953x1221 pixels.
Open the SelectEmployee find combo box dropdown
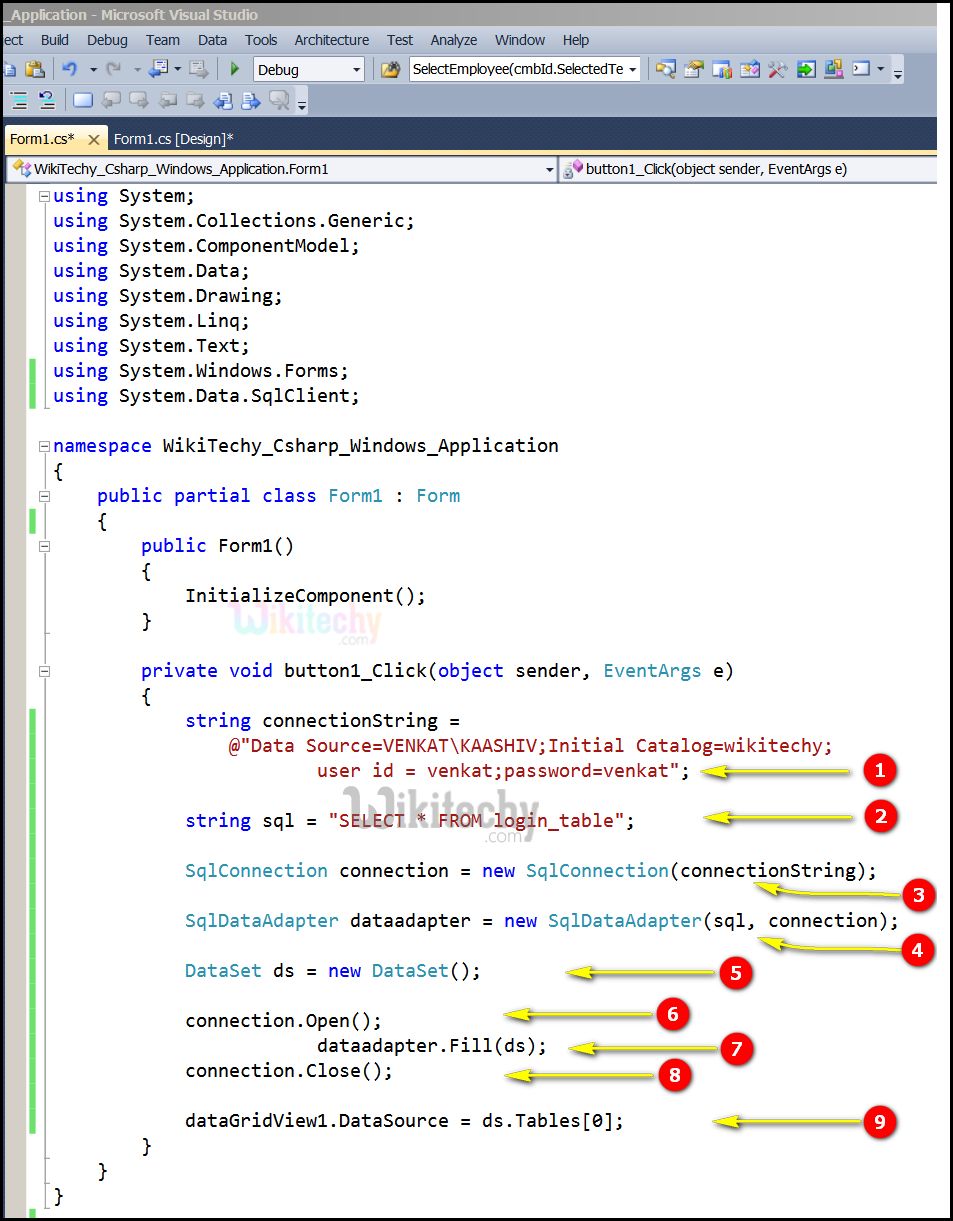click(633, 70)
